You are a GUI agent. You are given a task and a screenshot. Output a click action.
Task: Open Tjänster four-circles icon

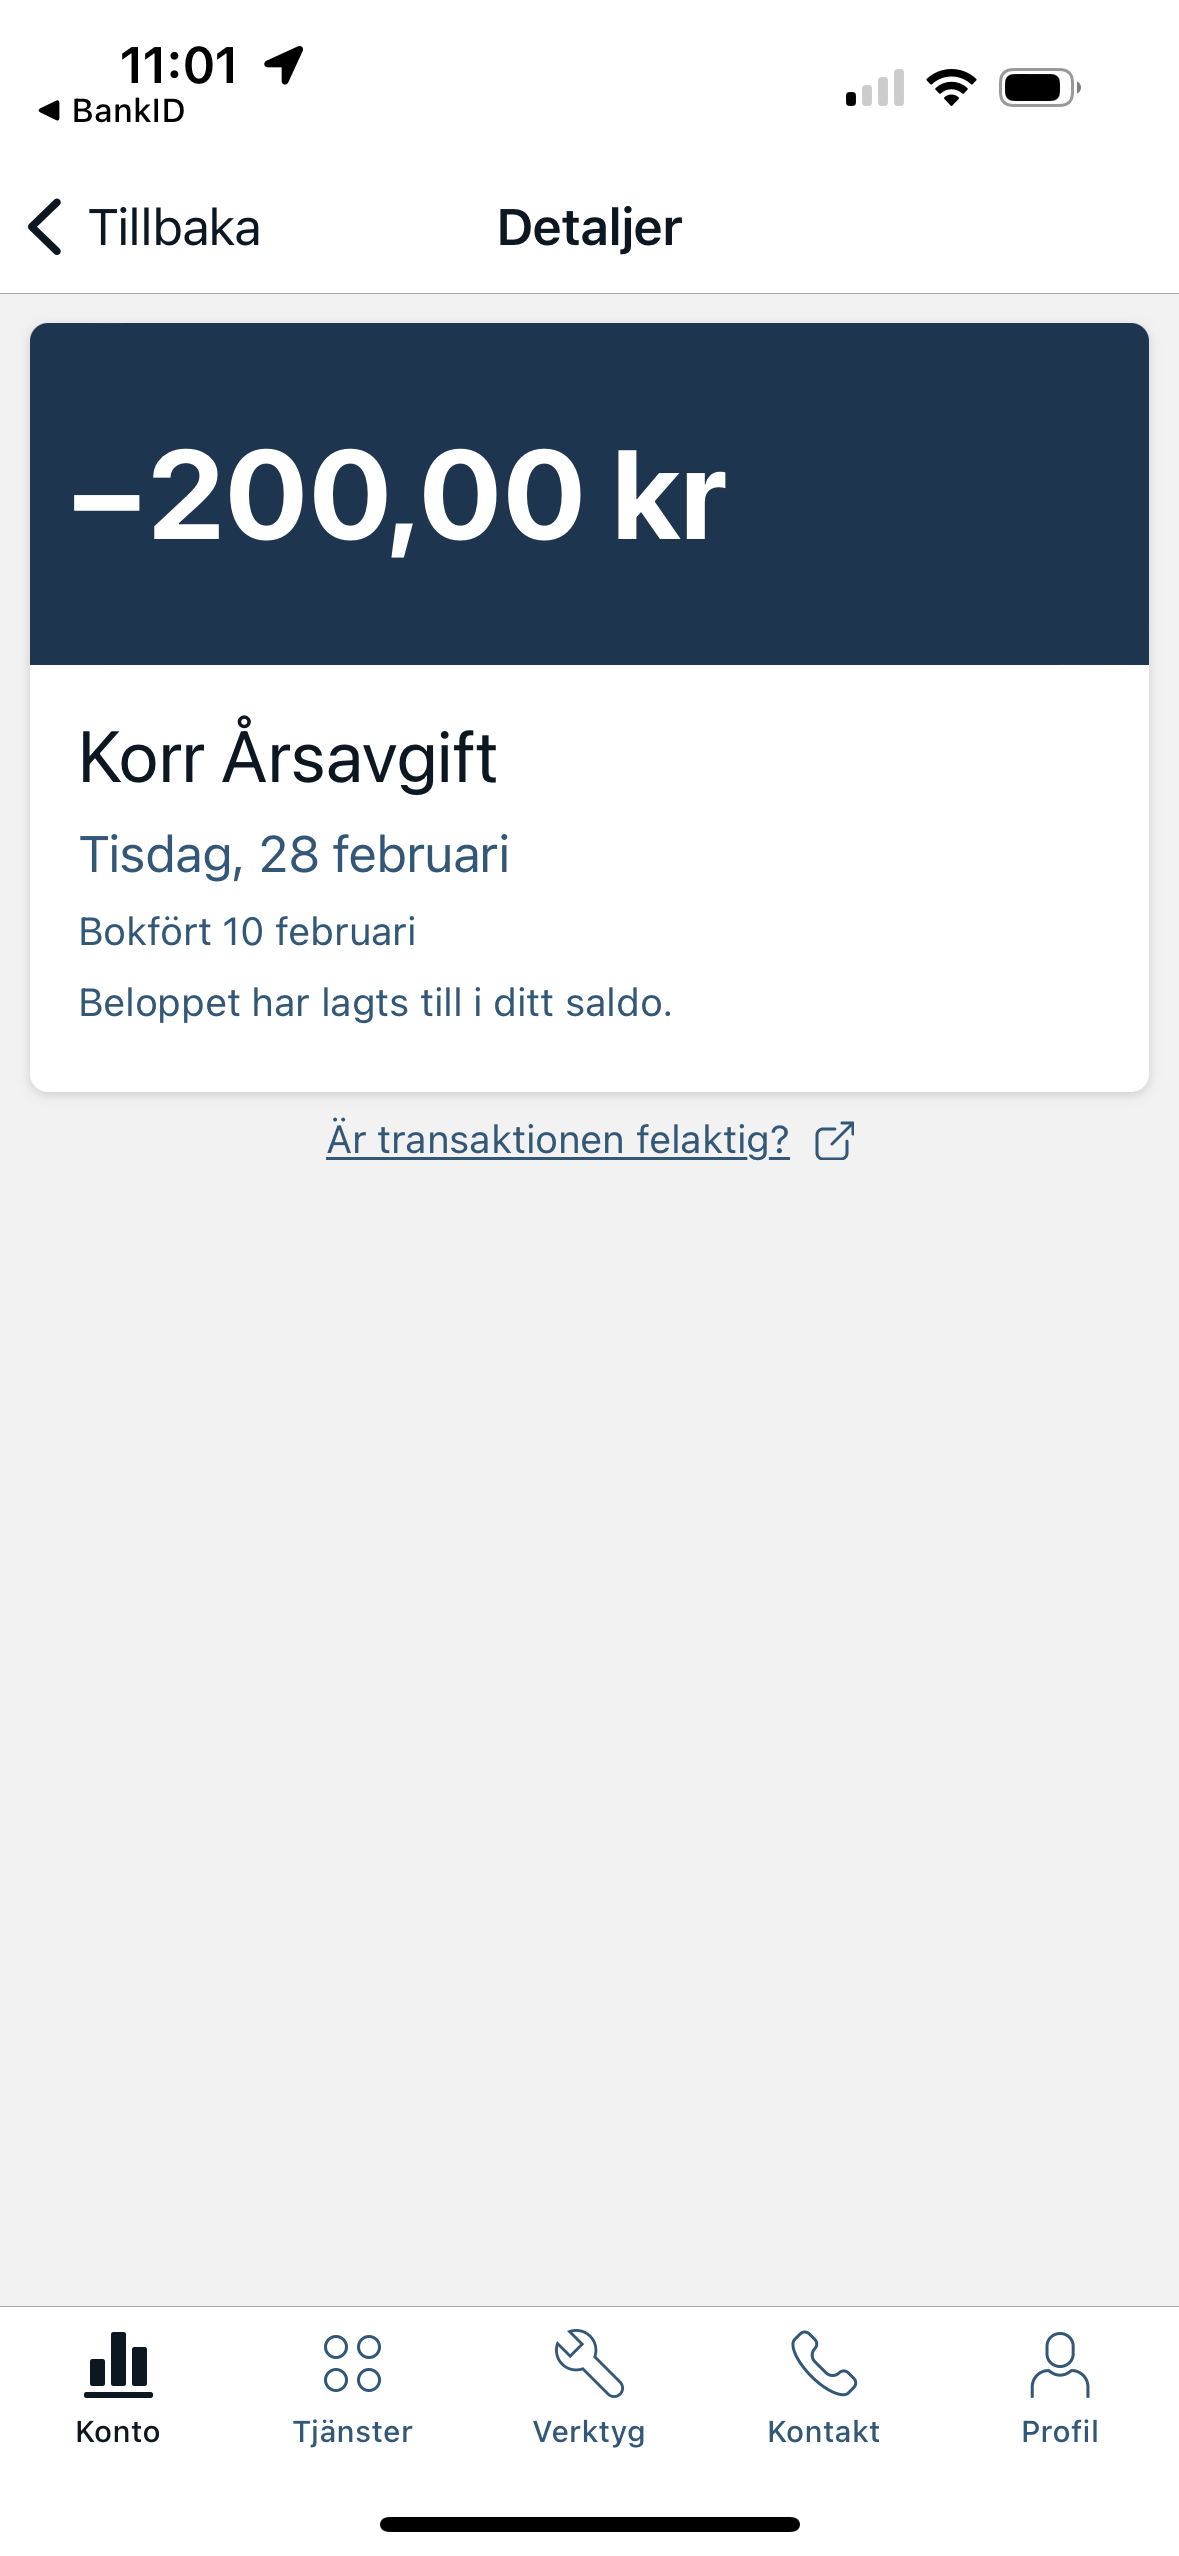click(352, 2364)
